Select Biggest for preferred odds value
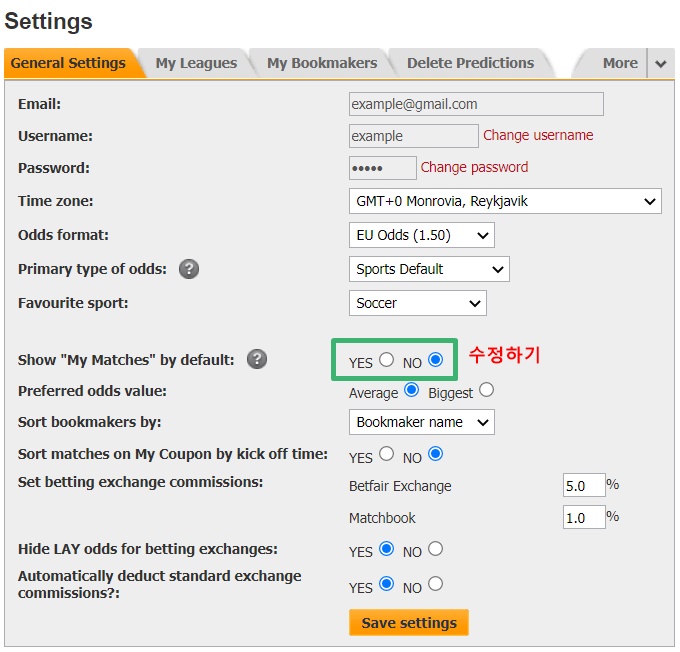 (x=486, y=390)
